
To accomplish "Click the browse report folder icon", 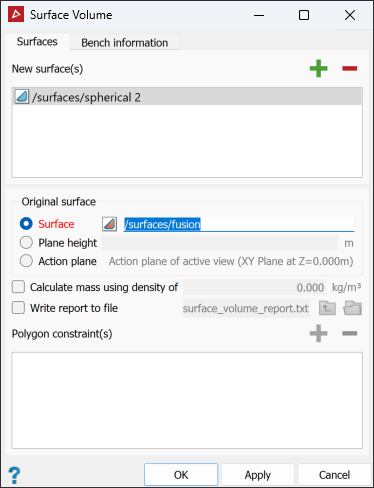I will pos(353,308).
